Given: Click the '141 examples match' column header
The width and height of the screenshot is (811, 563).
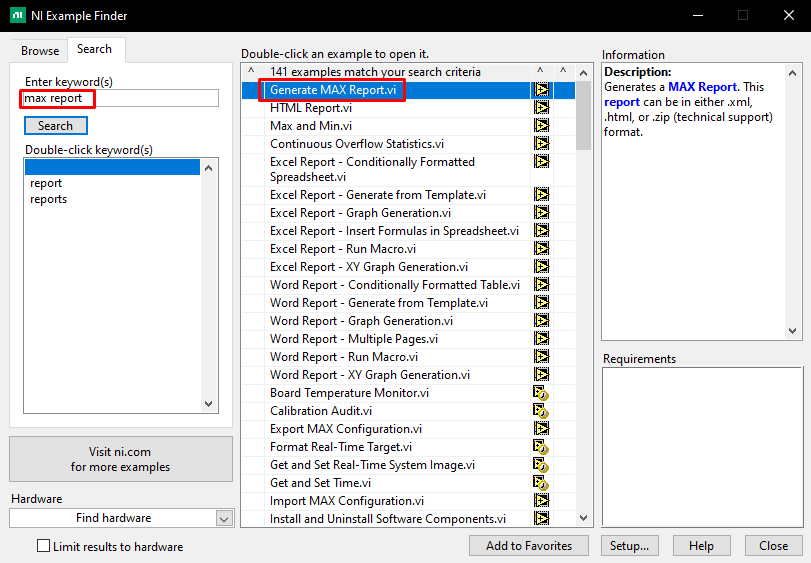Looking at the screenshot, I should coord(396,72).
